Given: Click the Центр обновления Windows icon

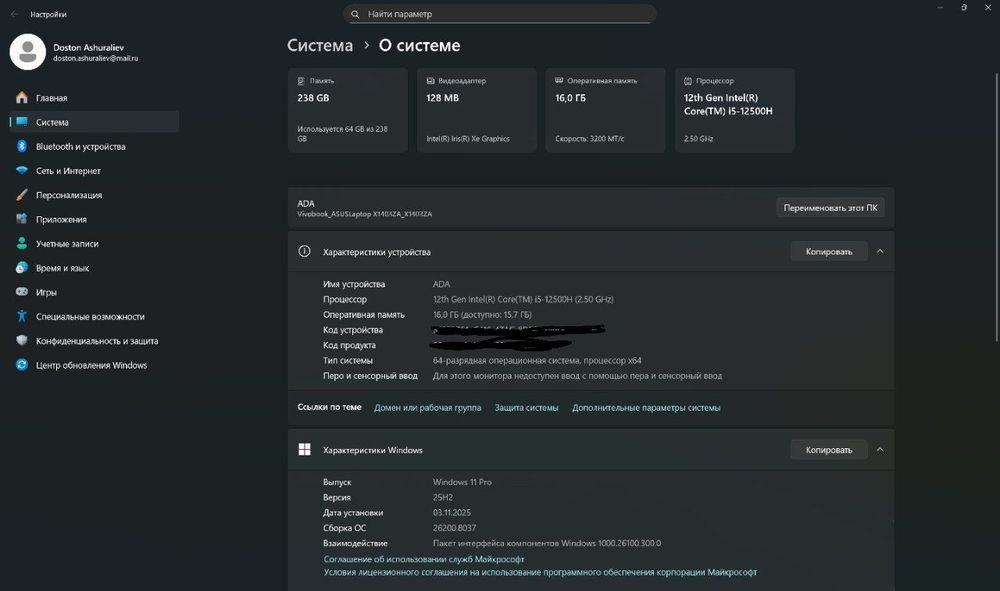Looking at the screenshot, I should (22, 365).
